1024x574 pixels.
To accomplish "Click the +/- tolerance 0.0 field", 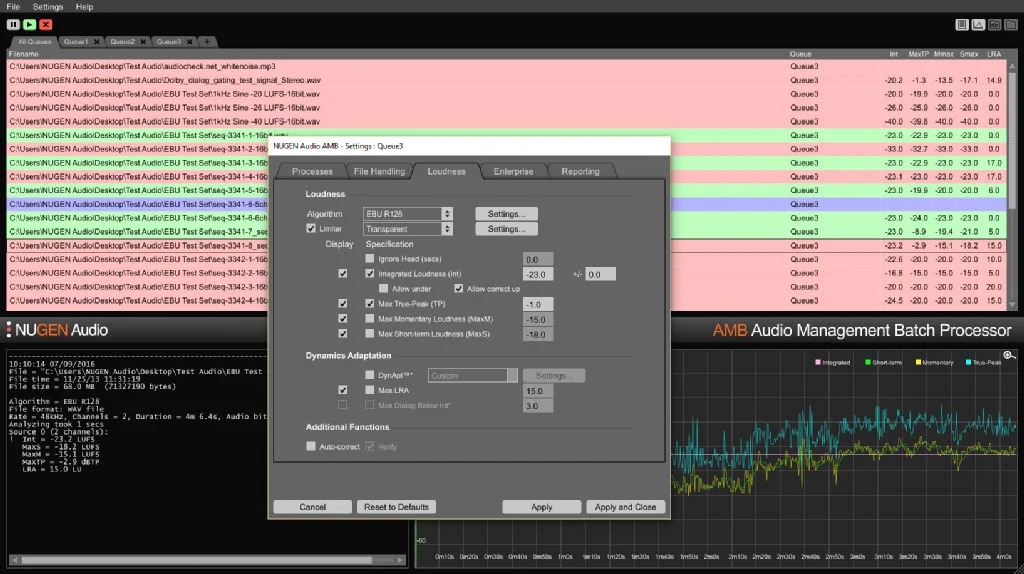I will [600, 274].
